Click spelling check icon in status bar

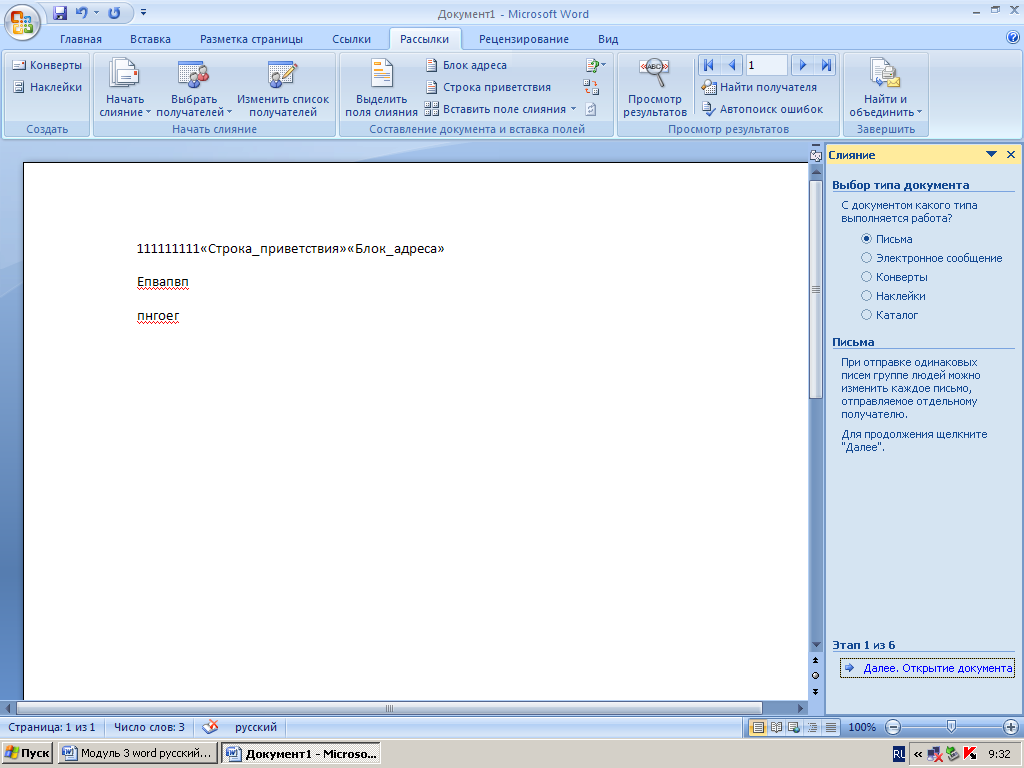pos(210,727)
